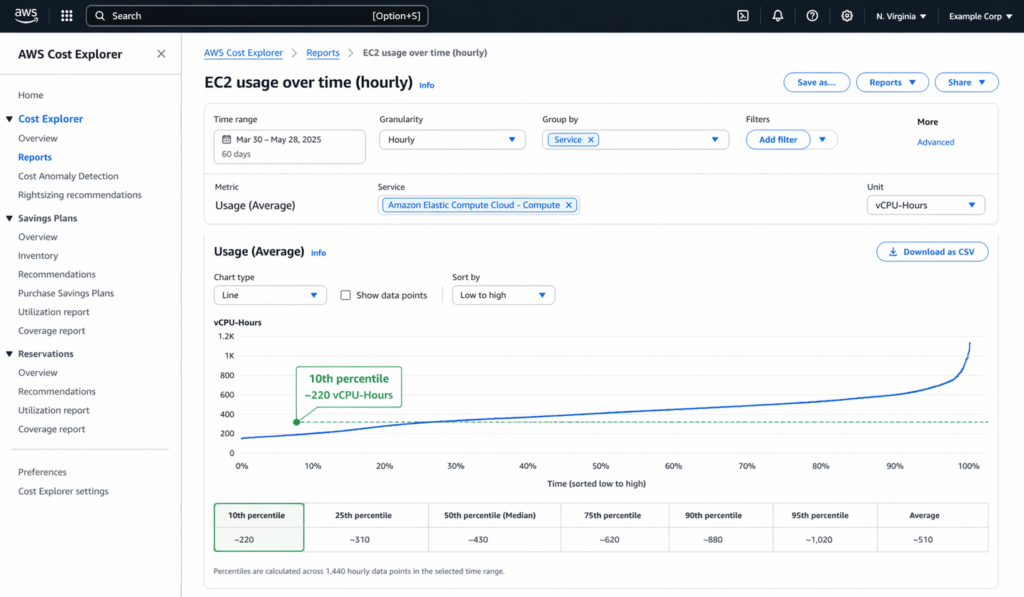The height and width of the screenshot is (597, 1024).
Task: Go to Cost Anomaly Detection
Action: 69,175
